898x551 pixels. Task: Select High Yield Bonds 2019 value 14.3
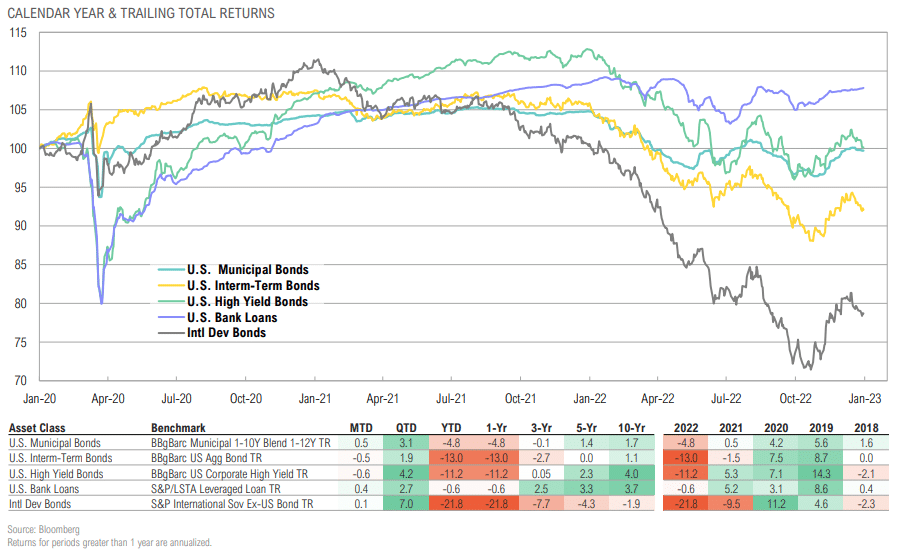point(821,474)
